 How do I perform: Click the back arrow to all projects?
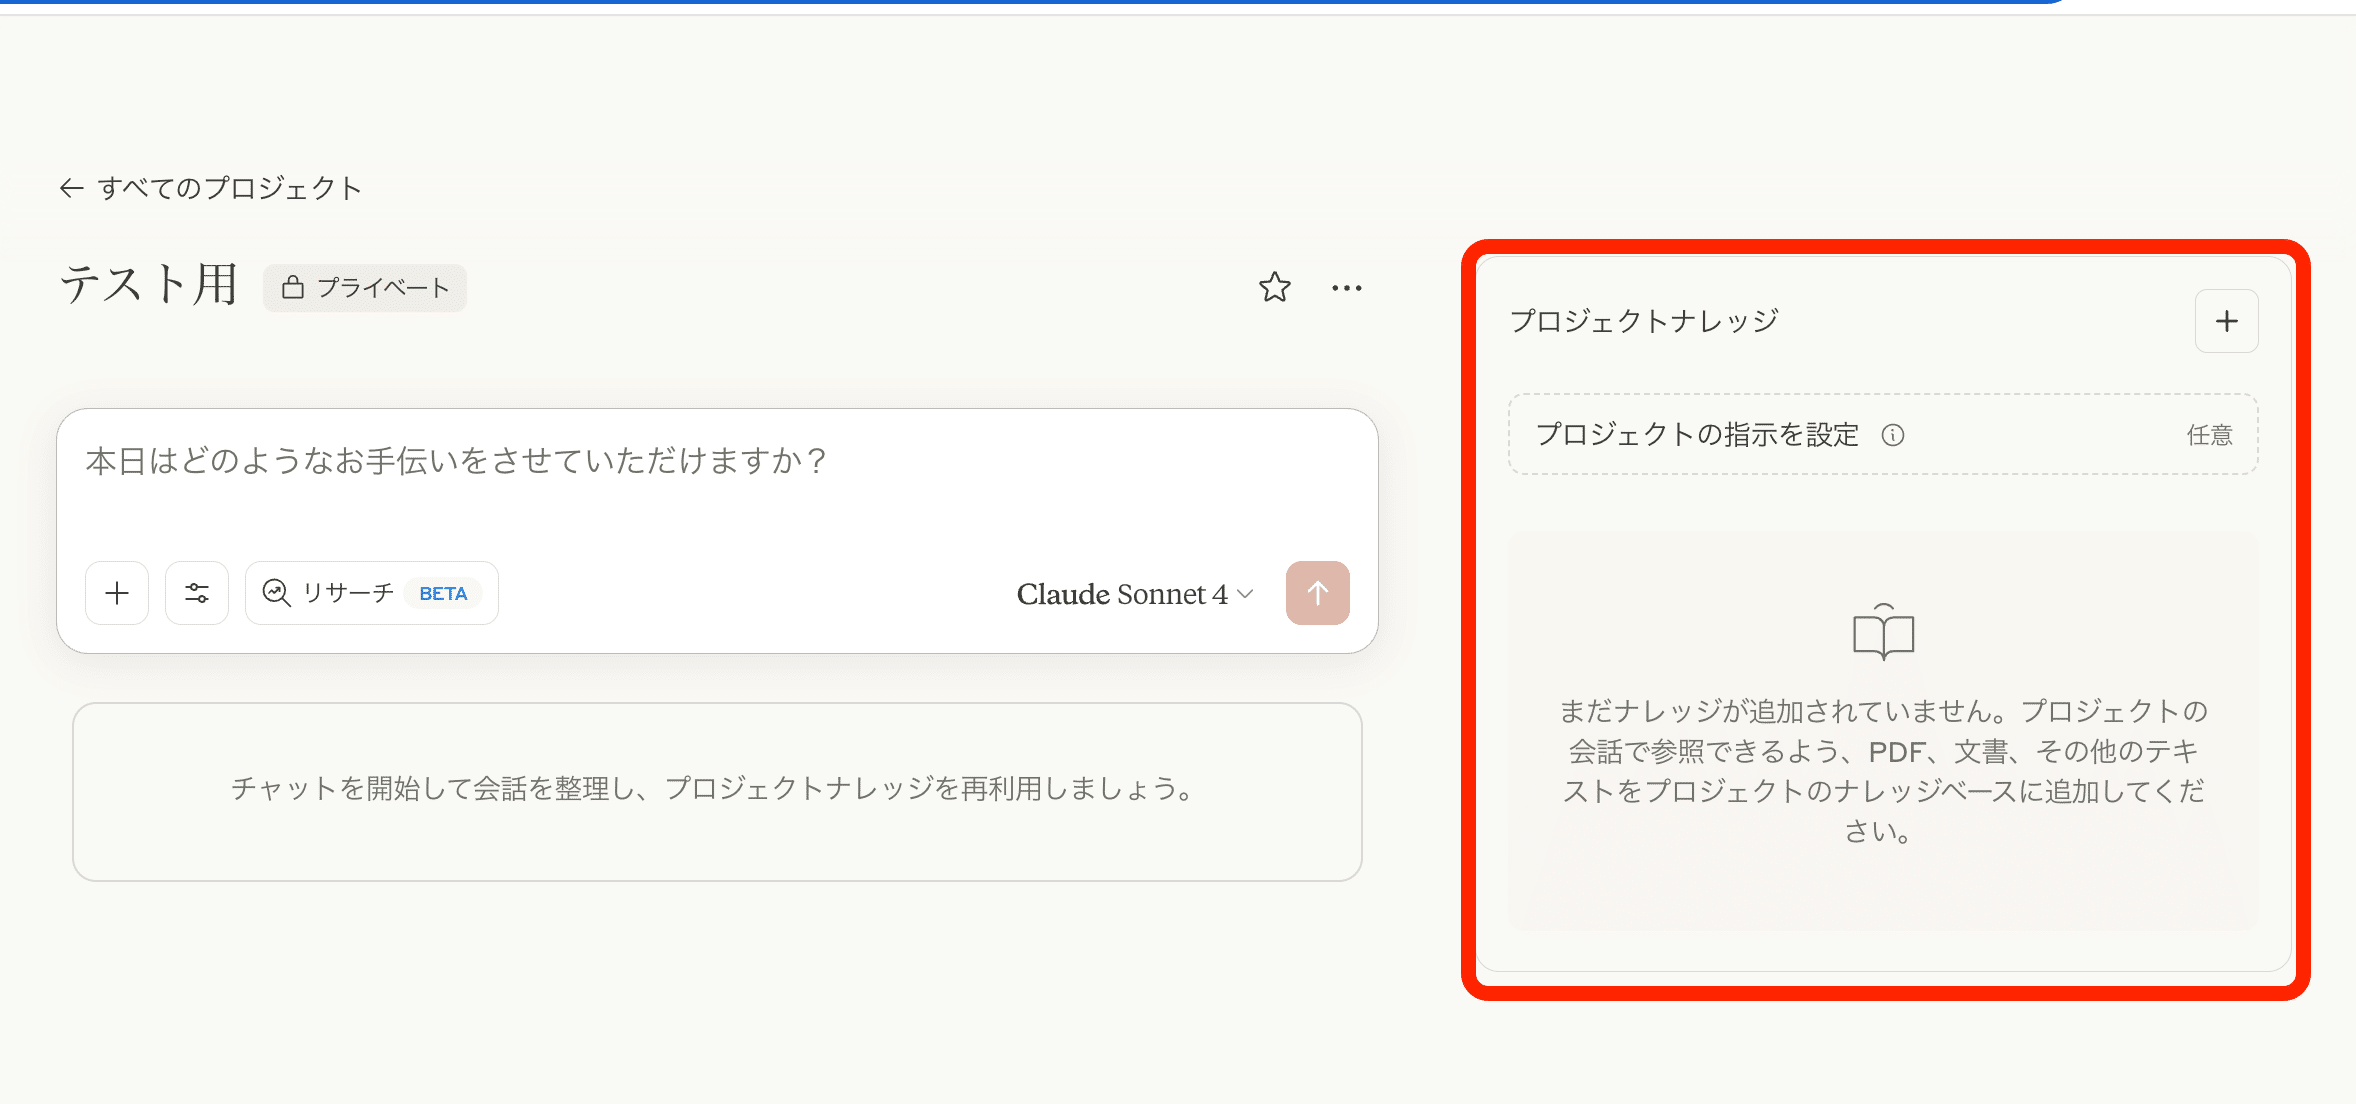point(71,188)
